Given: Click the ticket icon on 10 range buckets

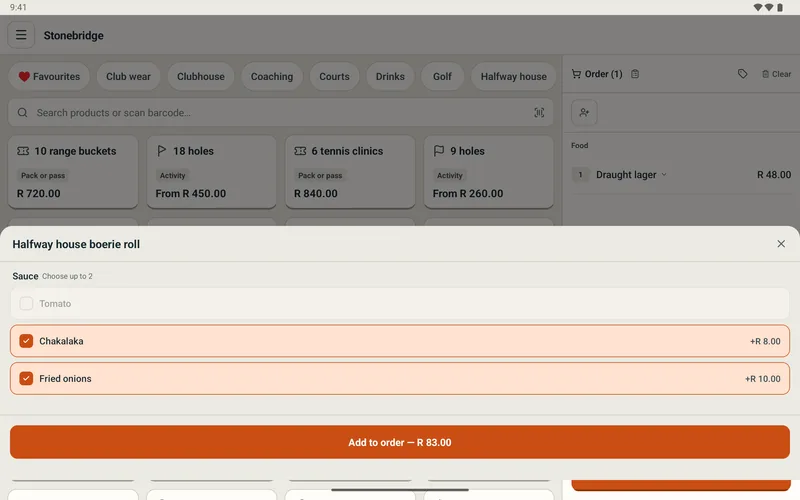Looking at the screenshot, I should point(23,151).
